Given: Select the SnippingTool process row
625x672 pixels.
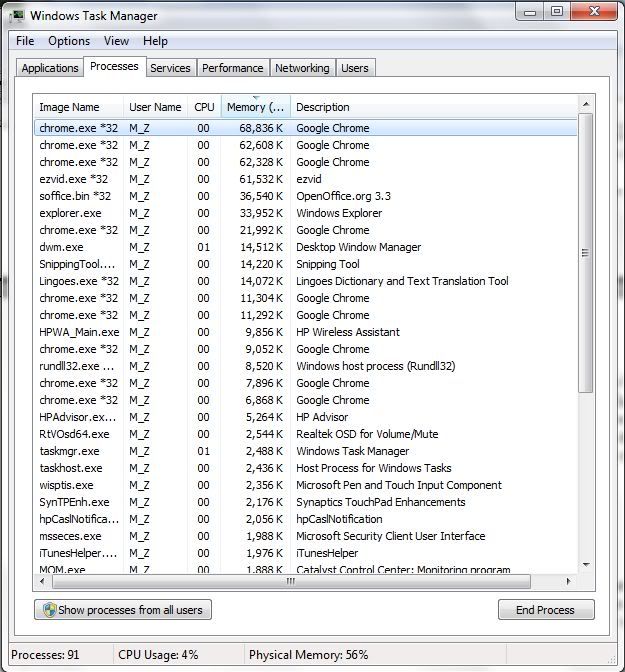Looking at the screenshot, I should click(305, 264).
